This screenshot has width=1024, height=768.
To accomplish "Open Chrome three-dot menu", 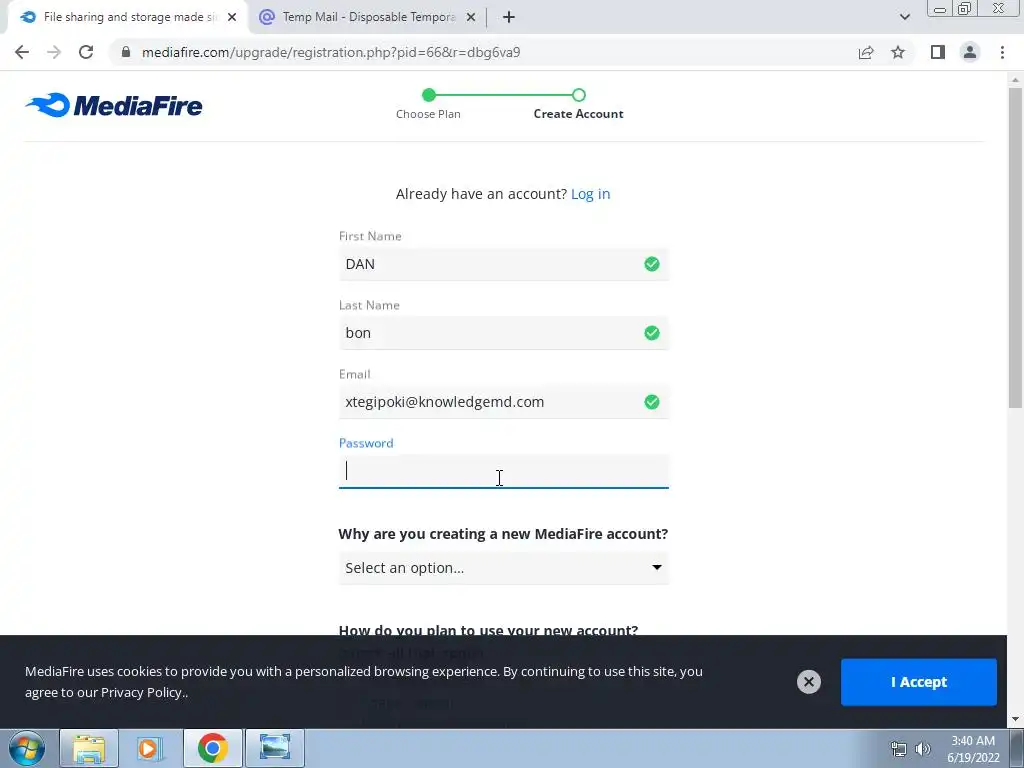I will pos(1002,52).
